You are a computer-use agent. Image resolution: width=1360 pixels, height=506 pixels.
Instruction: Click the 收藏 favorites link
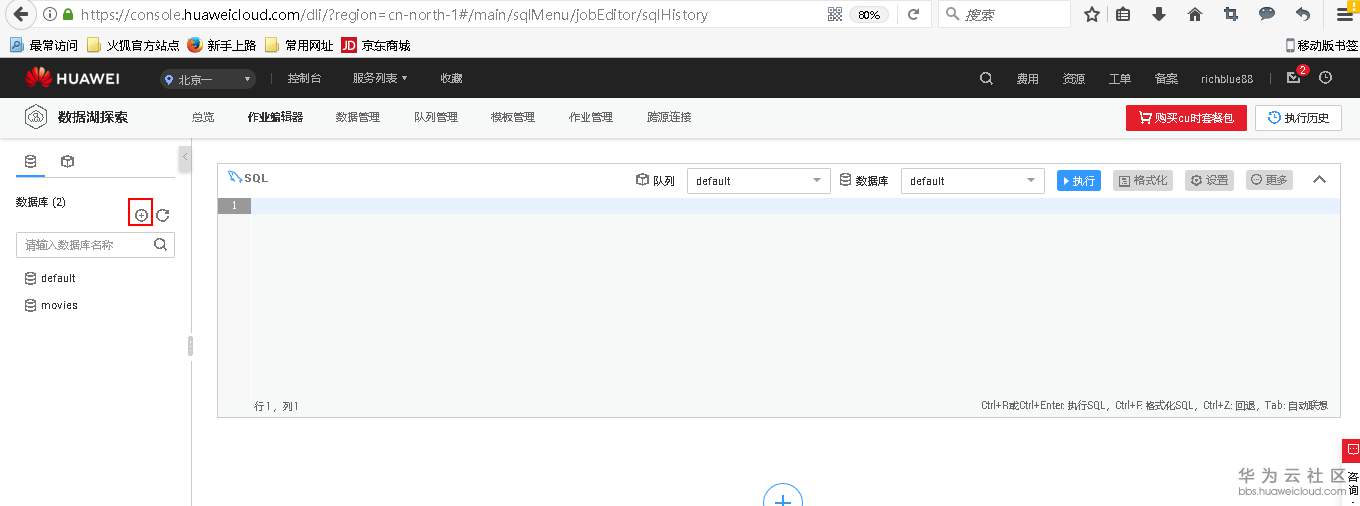click(x=451, y=78)
